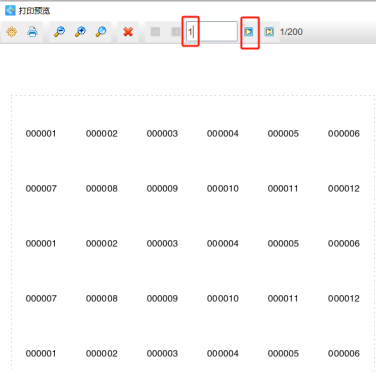Click the topmost 000008 label
Screen dimensions: 376x372
(x=102, y=189)
